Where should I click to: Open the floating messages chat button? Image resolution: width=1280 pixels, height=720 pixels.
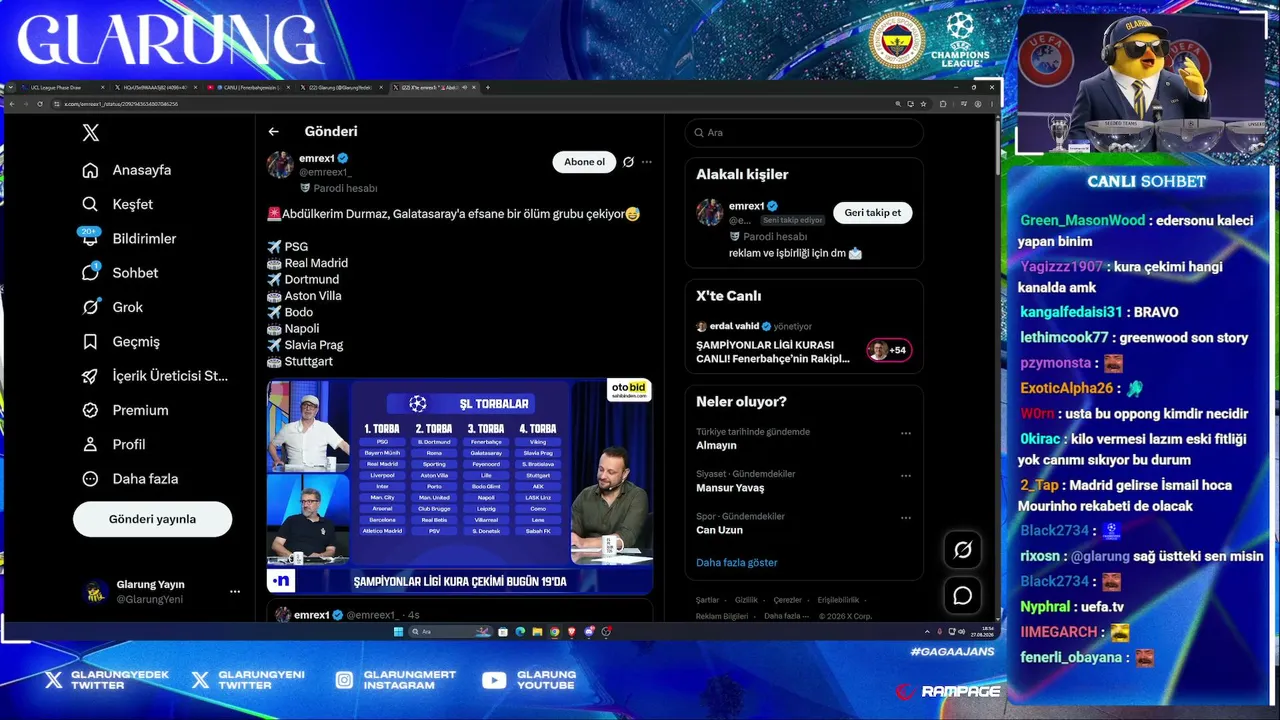(x=963, y=596)
